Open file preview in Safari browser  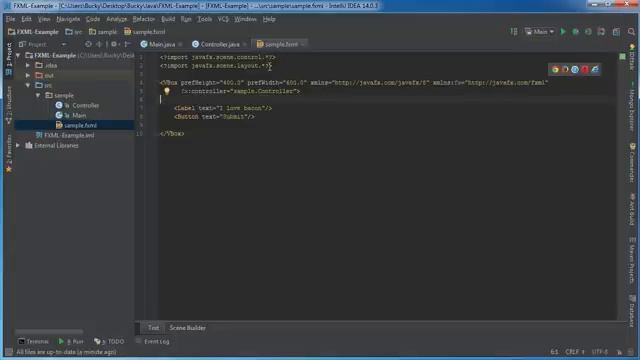[575, 69]
